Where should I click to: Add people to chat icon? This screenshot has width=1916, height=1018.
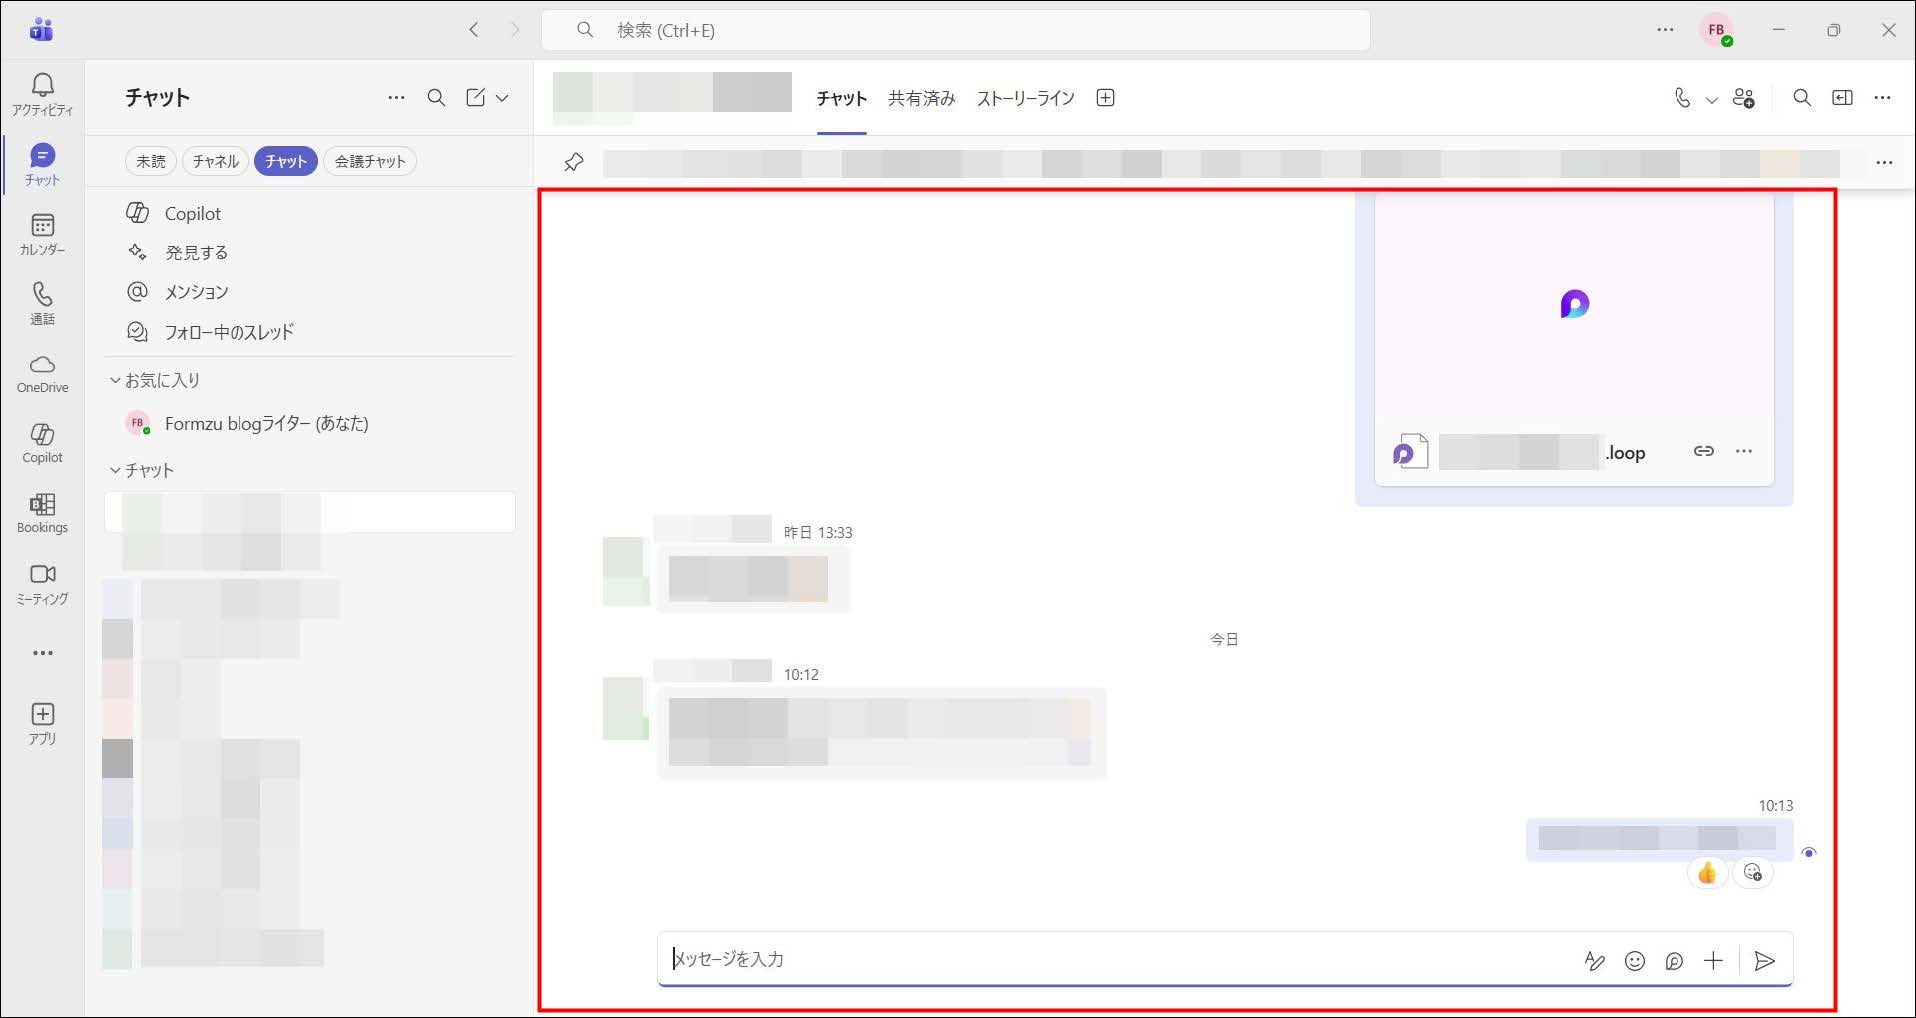pyautogui.click(x=1743, y=98)
